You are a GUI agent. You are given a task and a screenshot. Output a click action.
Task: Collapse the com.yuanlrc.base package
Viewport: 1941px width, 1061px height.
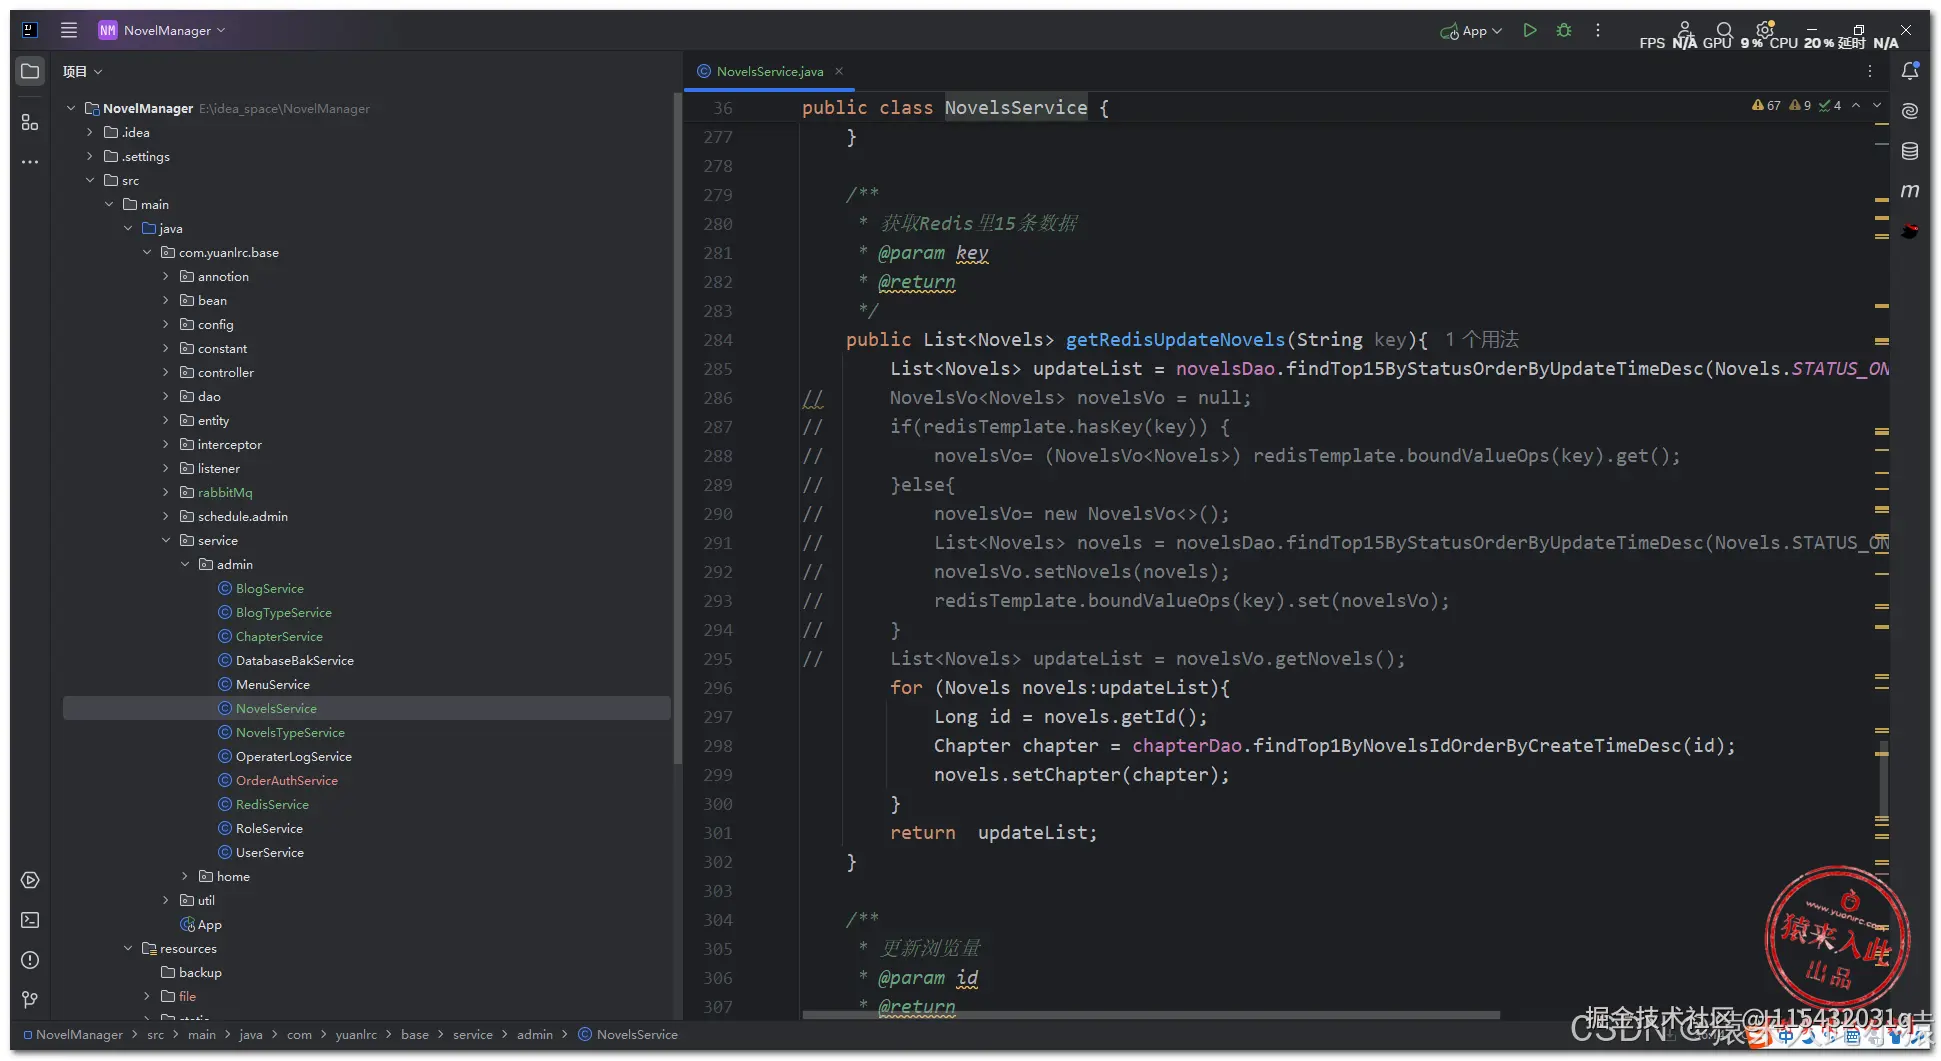click(147, 252)
